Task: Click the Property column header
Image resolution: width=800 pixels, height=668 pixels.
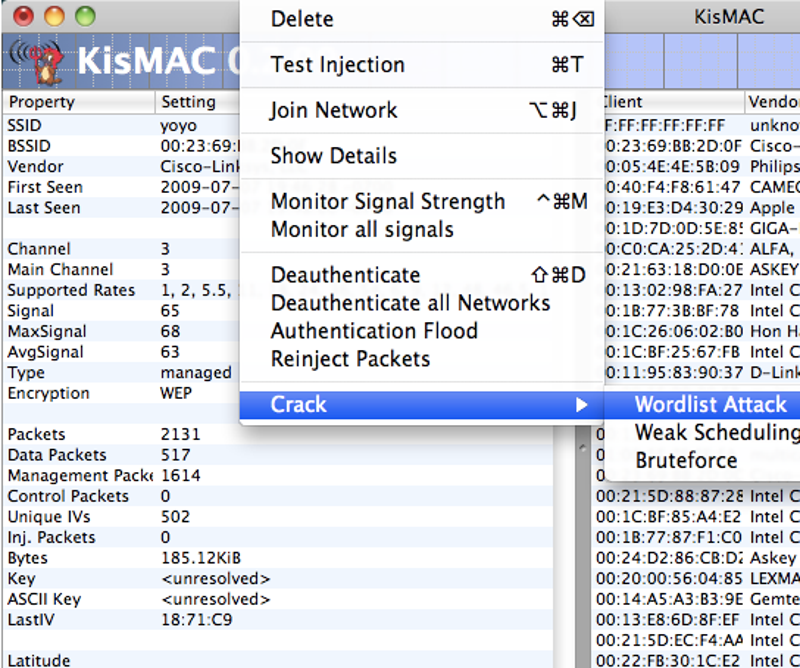Action: click(x=79, y=102)
